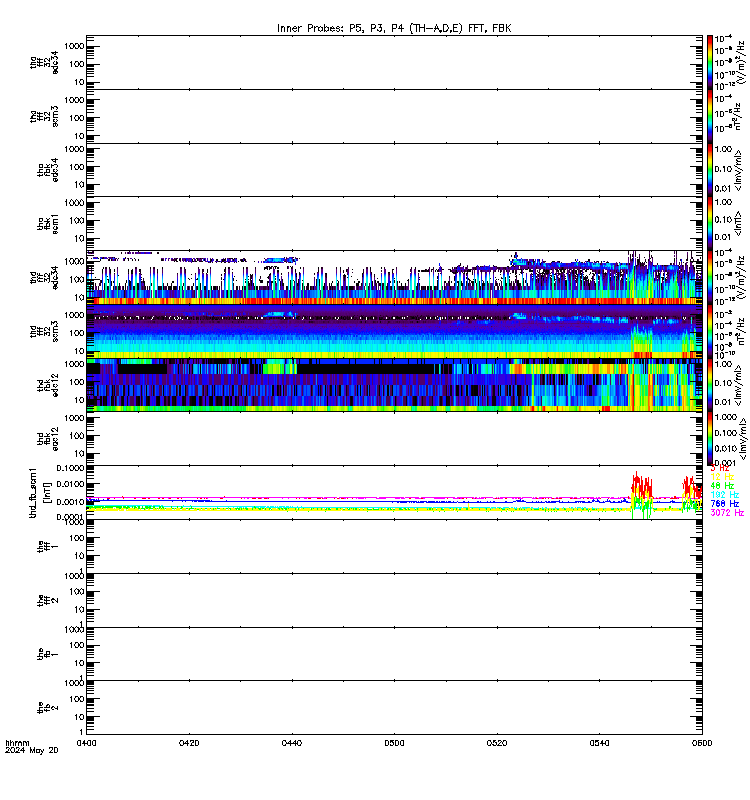Click the 'tha fff 32 edc34' panel label
Viewport: 750px width, 800px height.
[44, 63]
